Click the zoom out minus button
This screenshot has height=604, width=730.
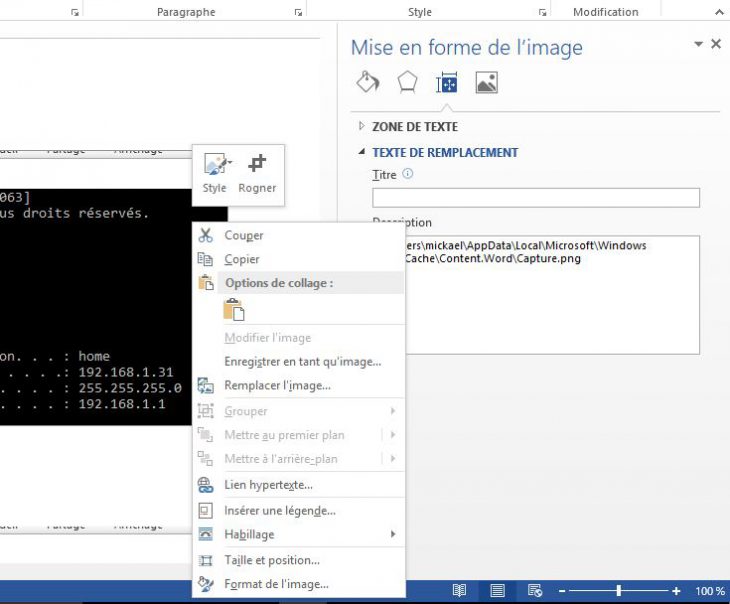[x=562, y=591]
